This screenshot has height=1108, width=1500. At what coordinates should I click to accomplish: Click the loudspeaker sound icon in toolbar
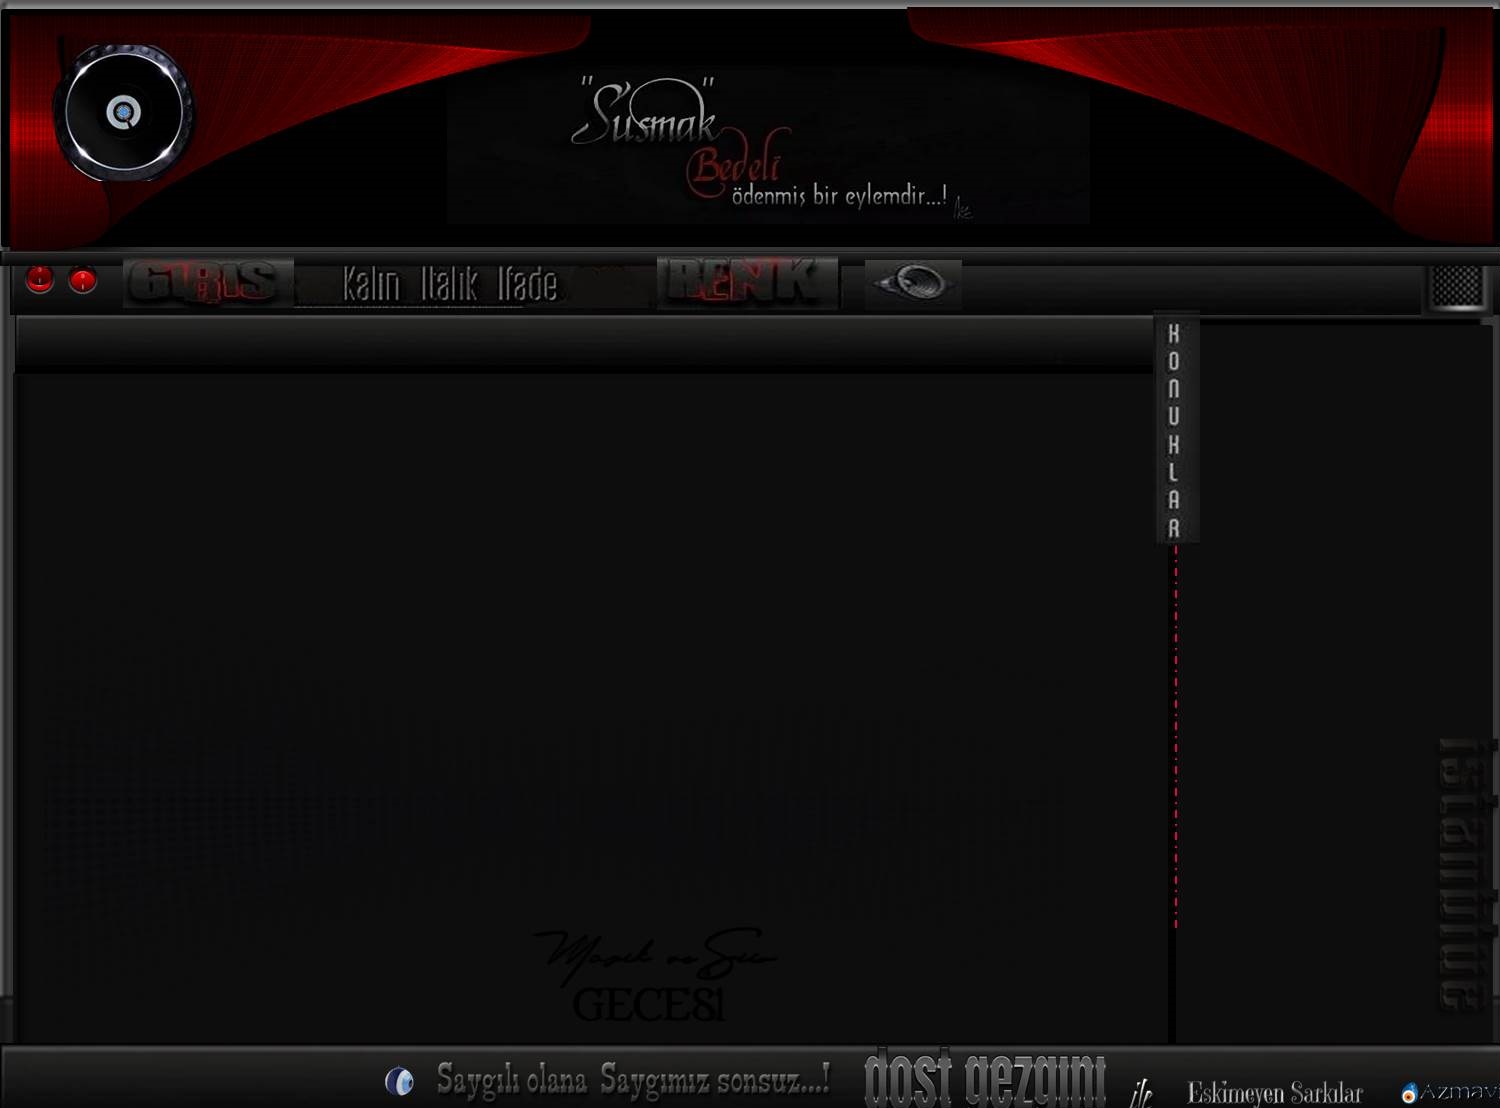point(912,284)
